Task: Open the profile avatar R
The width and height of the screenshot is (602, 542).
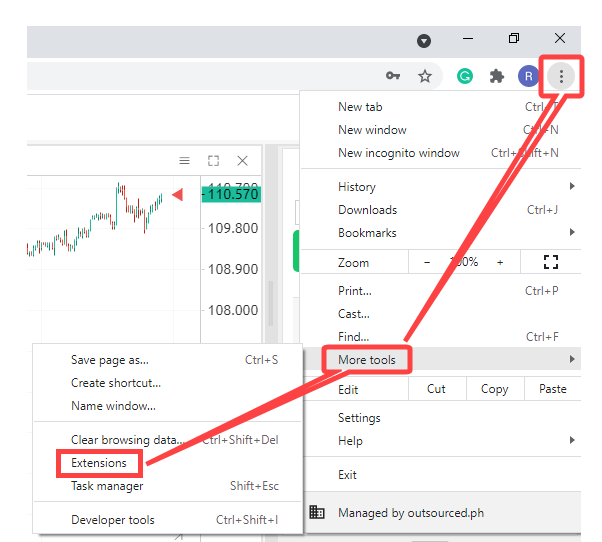Action: (528, 76)
